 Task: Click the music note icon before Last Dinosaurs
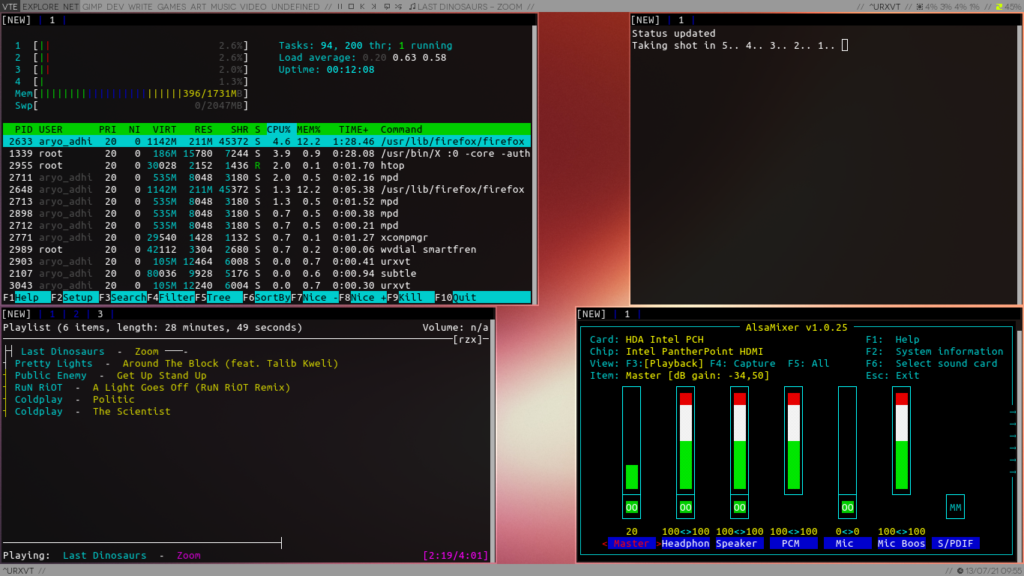point(412,7)
